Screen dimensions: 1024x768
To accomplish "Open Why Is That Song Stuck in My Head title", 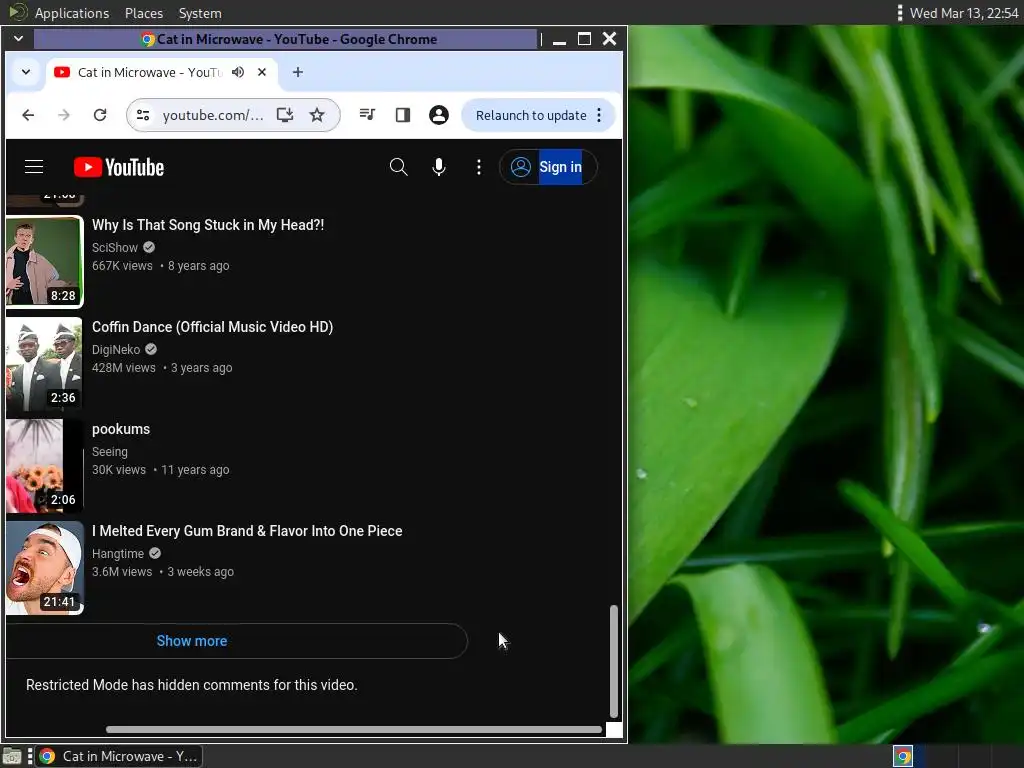I will tap(208, 225).
